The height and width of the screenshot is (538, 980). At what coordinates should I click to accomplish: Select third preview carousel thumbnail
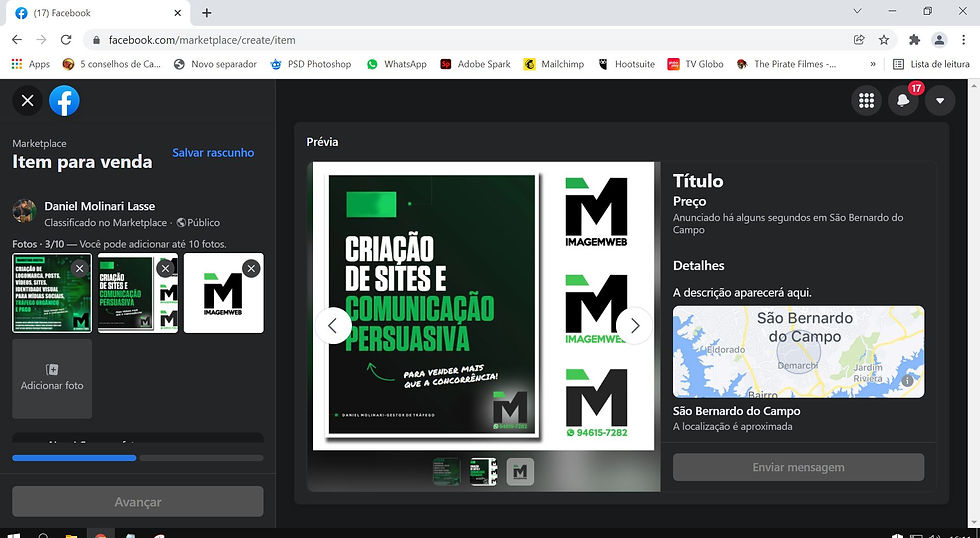pos(520,472)
